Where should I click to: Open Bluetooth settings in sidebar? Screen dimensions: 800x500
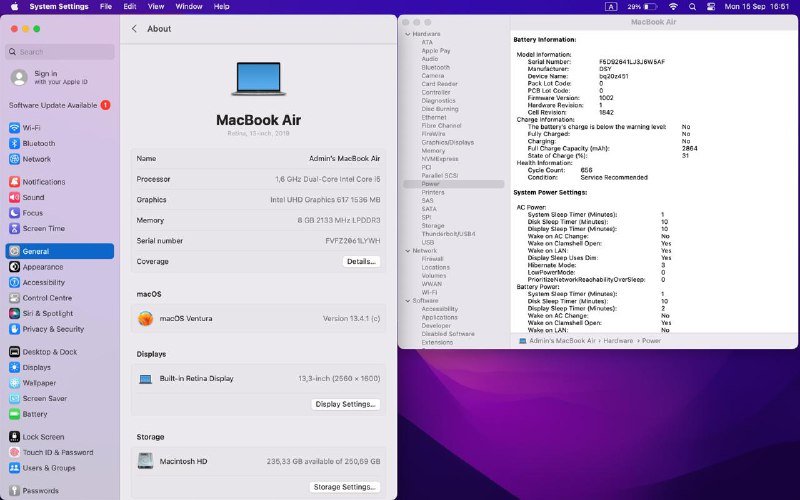click(x=32, y=143)
